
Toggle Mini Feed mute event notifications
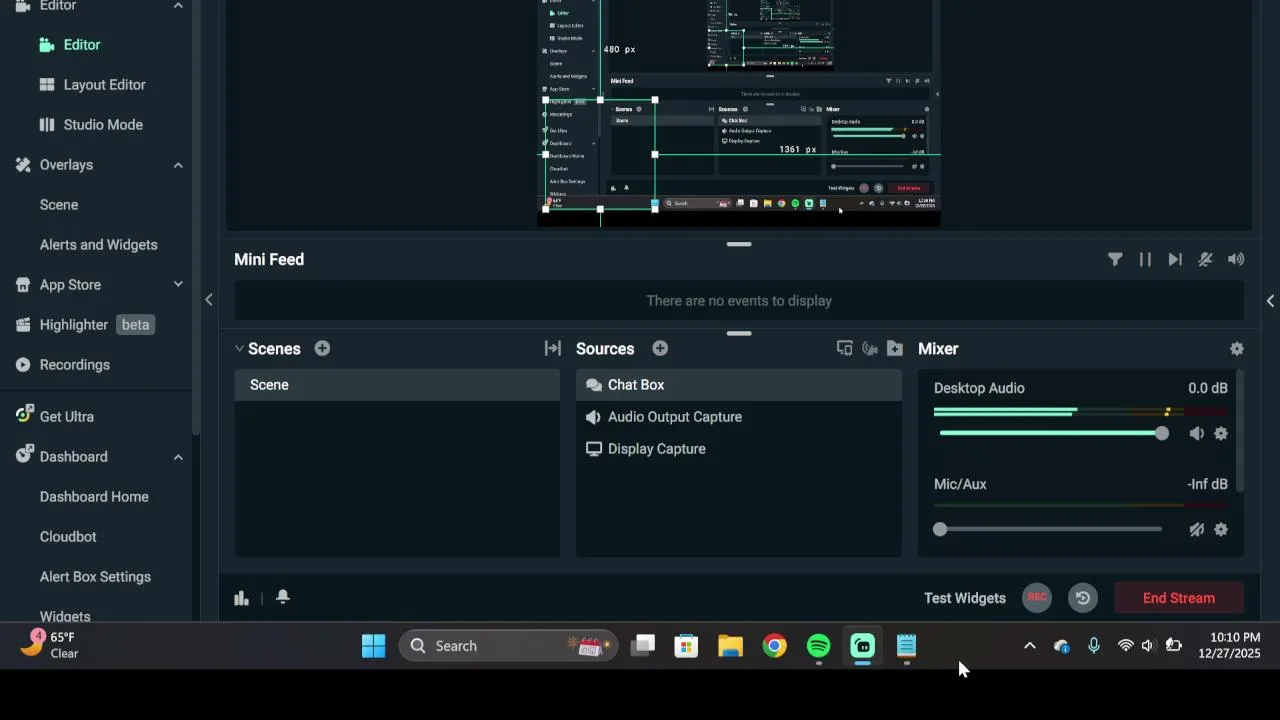click(x=1205, y=259)
